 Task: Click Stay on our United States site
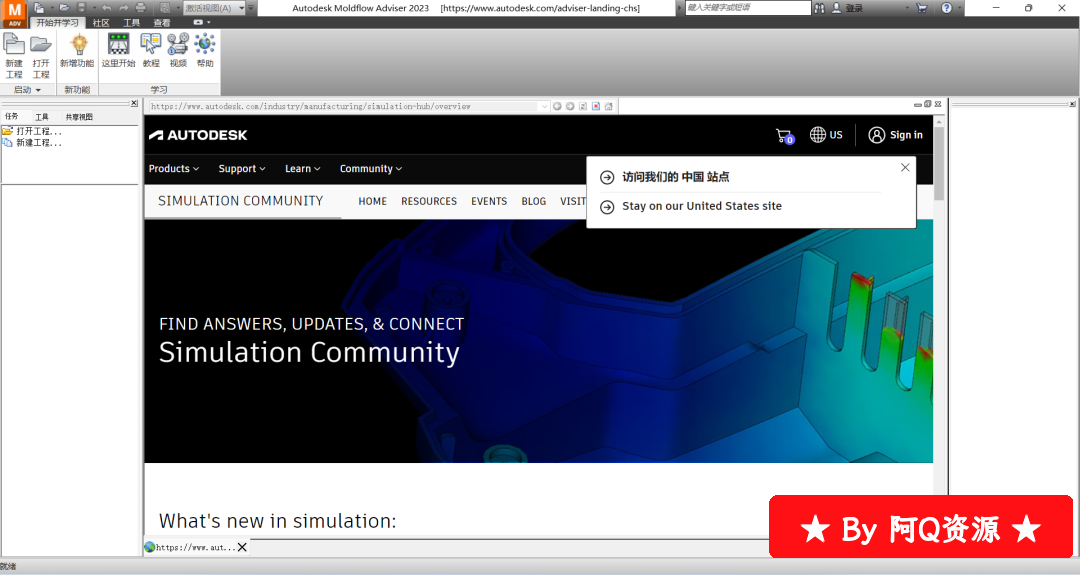tap(702, 206)
